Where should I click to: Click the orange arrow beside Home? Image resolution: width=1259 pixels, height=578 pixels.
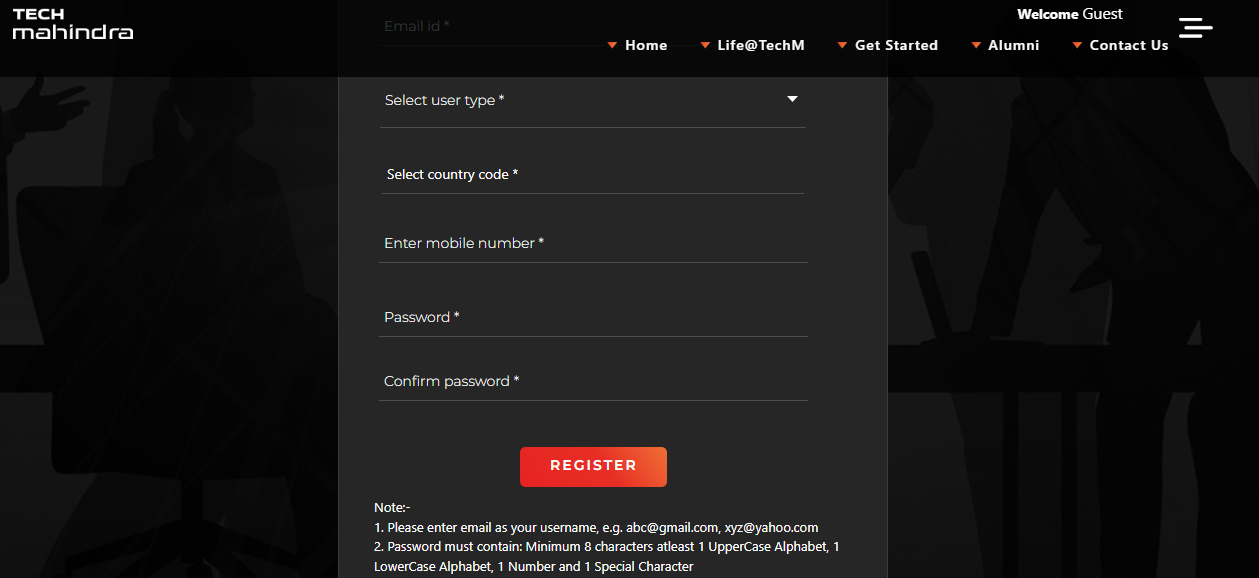[612, 46]
